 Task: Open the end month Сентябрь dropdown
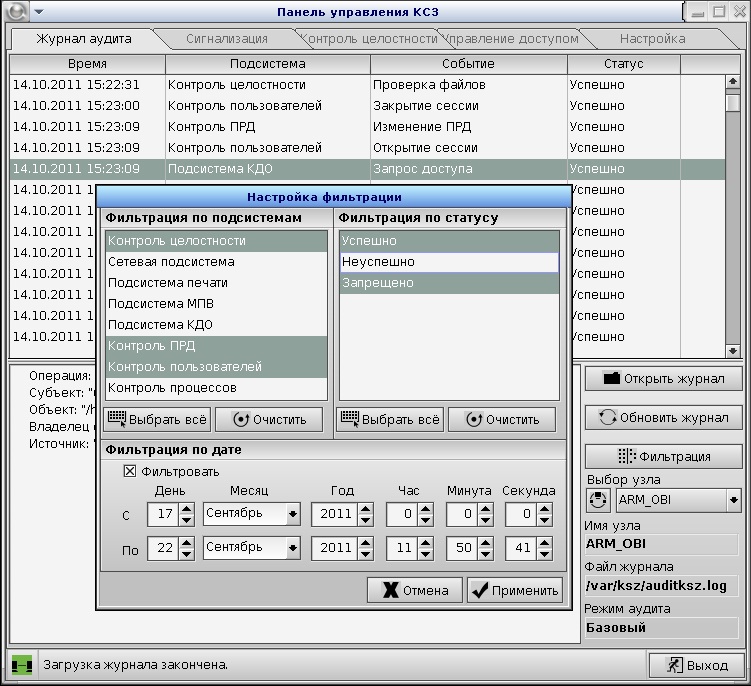pyautogui.click(x=251, y=548)
